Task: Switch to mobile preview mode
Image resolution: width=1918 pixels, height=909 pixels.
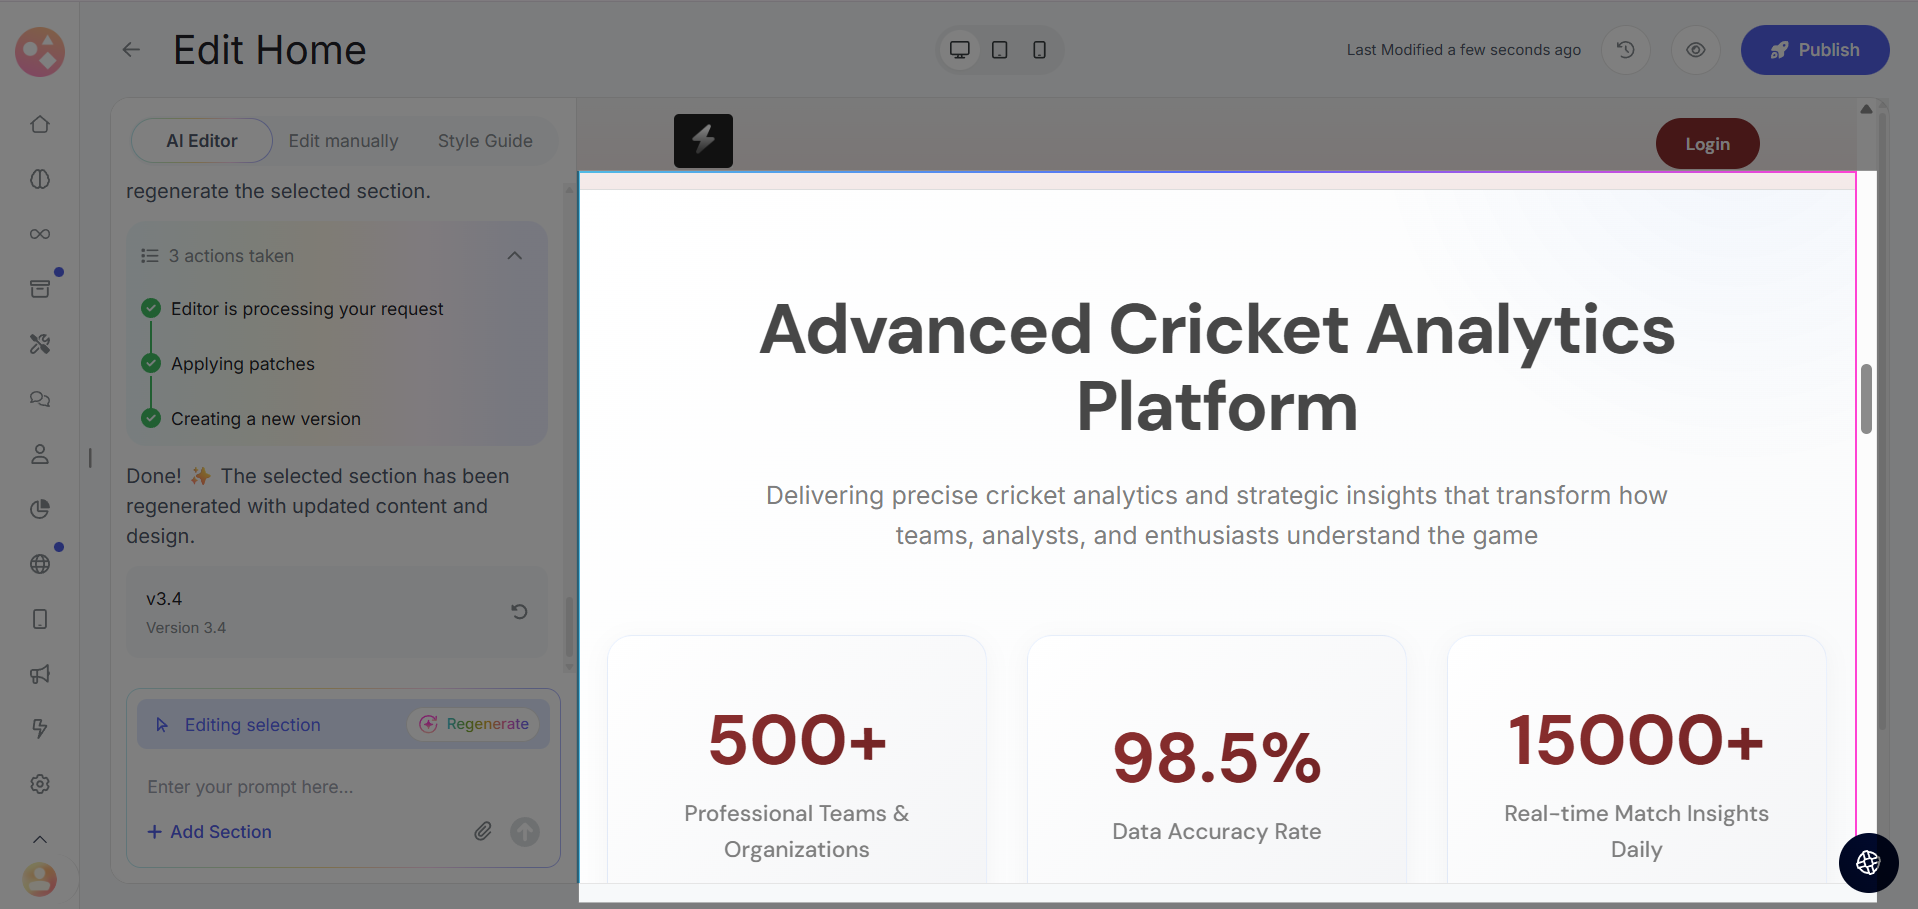Action: click(x=1039, y=50)
